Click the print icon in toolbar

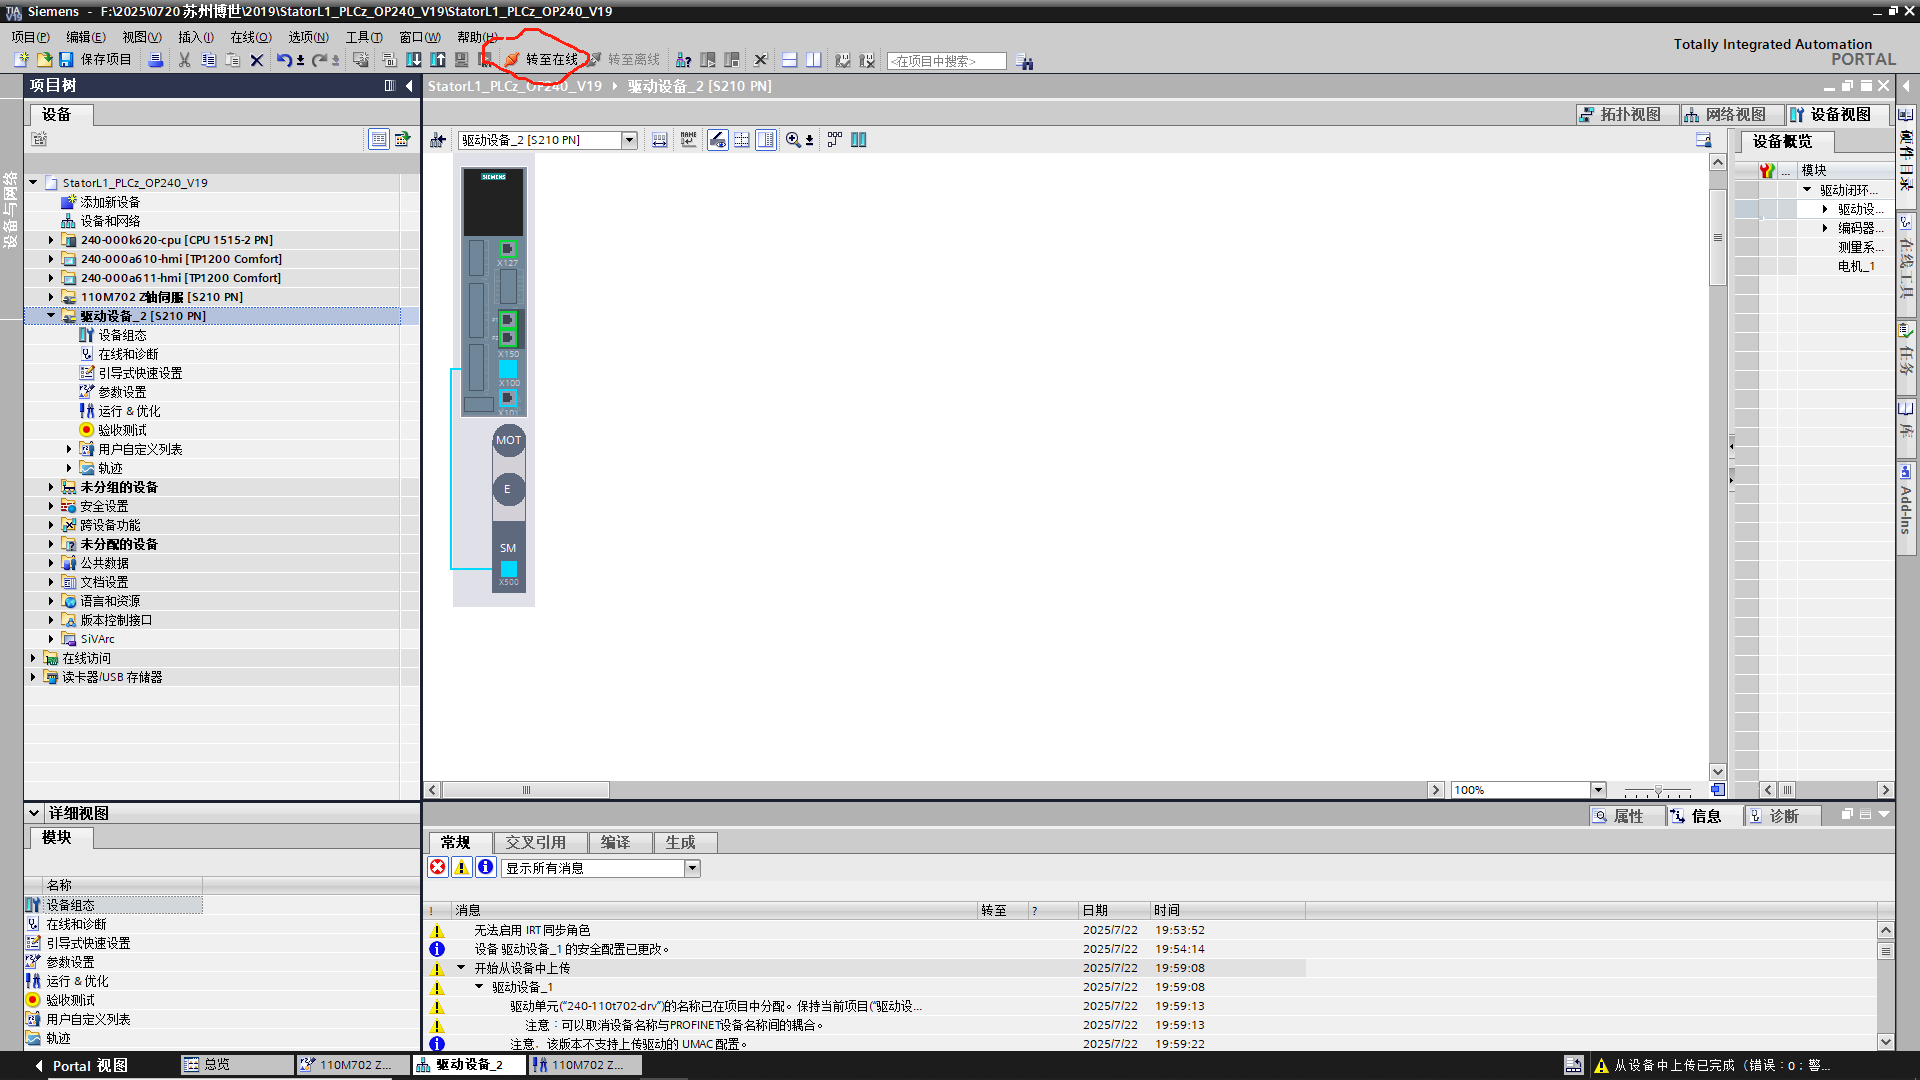[156, 60]
